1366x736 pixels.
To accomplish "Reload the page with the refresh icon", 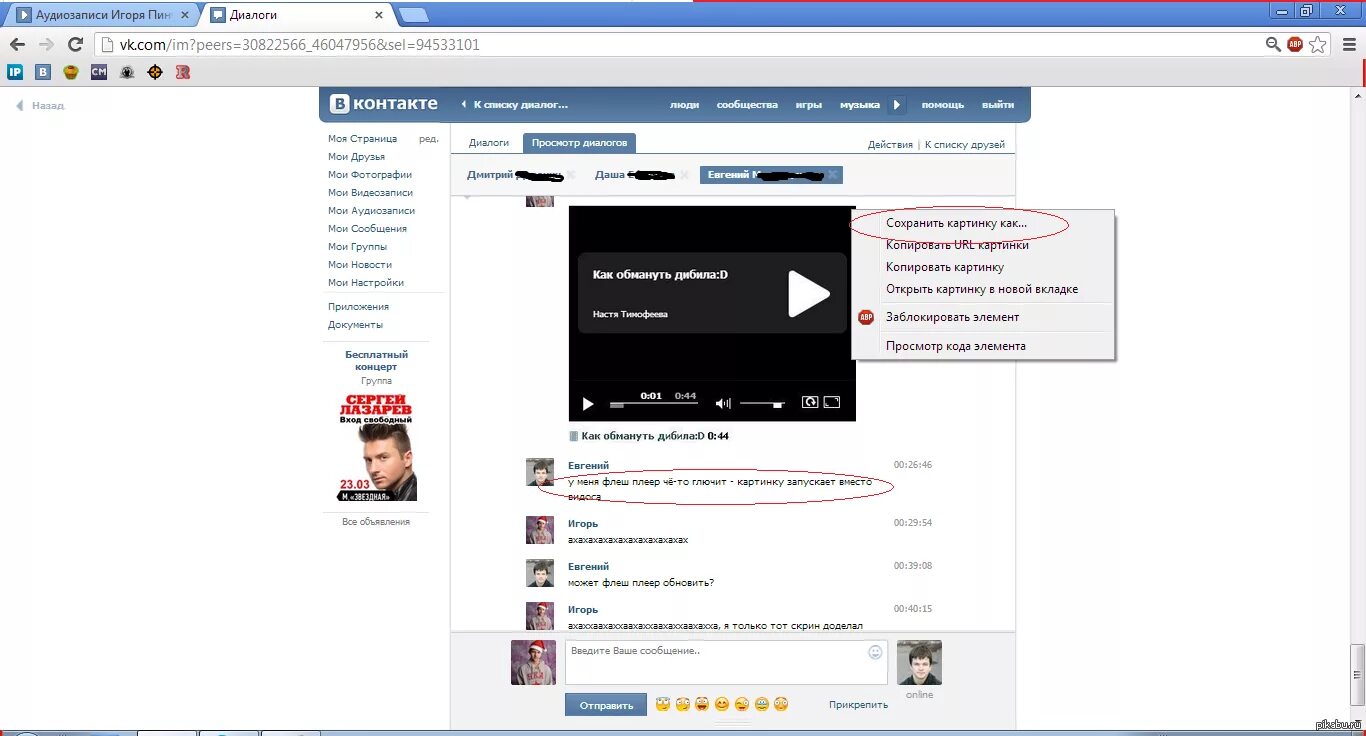I will pyautogui.click(x=75, y=45).
